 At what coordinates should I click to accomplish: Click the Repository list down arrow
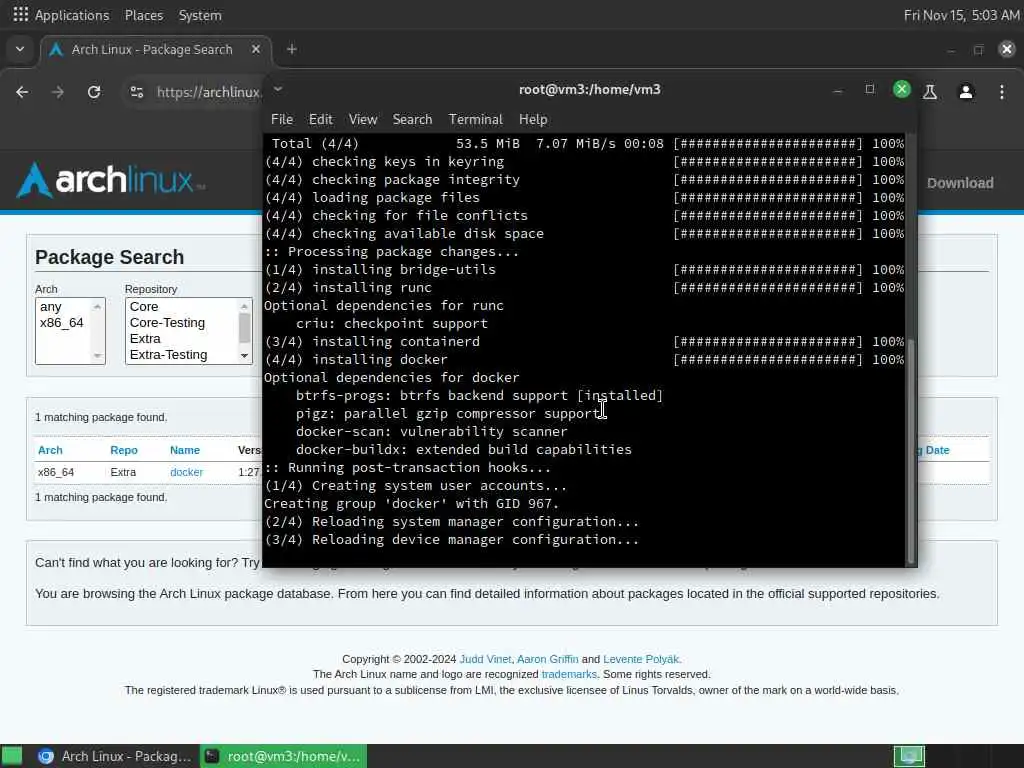click(x=244, y=356)
